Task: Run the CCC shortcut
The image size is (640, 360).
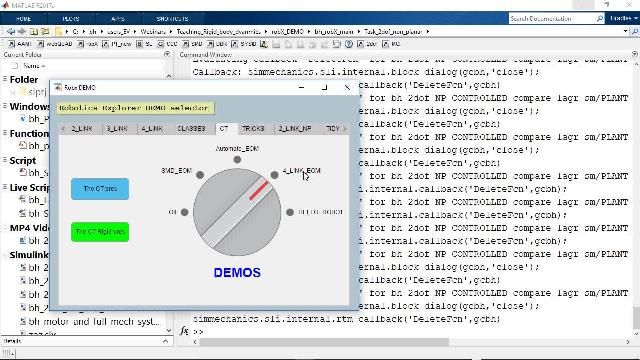Action: pos(167,44)
